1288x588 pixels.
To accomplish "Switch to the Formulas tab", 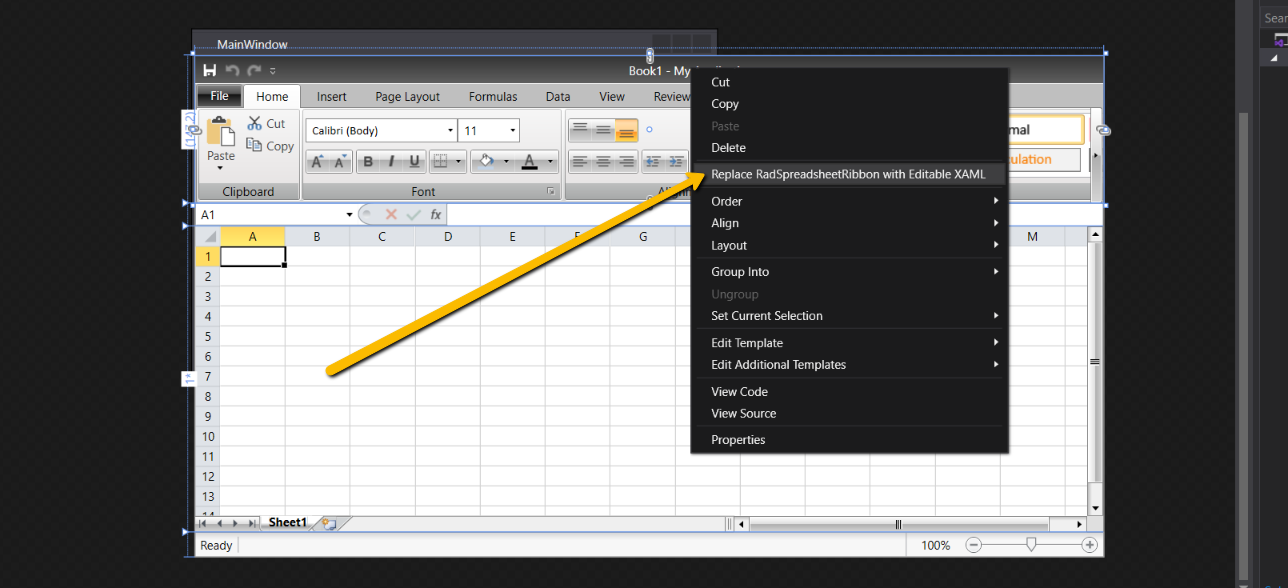I will coord(493,97).
